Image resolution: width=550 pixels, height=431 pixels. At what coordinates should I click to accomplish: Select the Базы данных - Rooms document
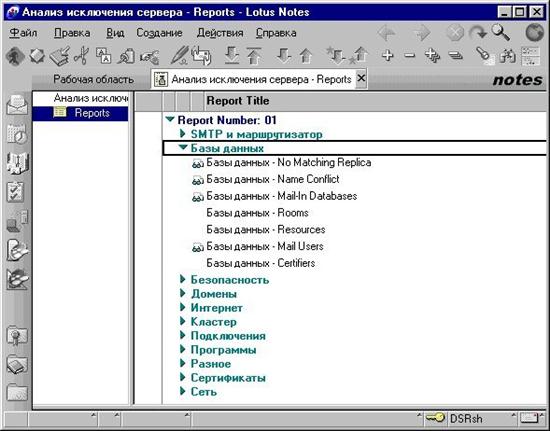click(257, 213)
